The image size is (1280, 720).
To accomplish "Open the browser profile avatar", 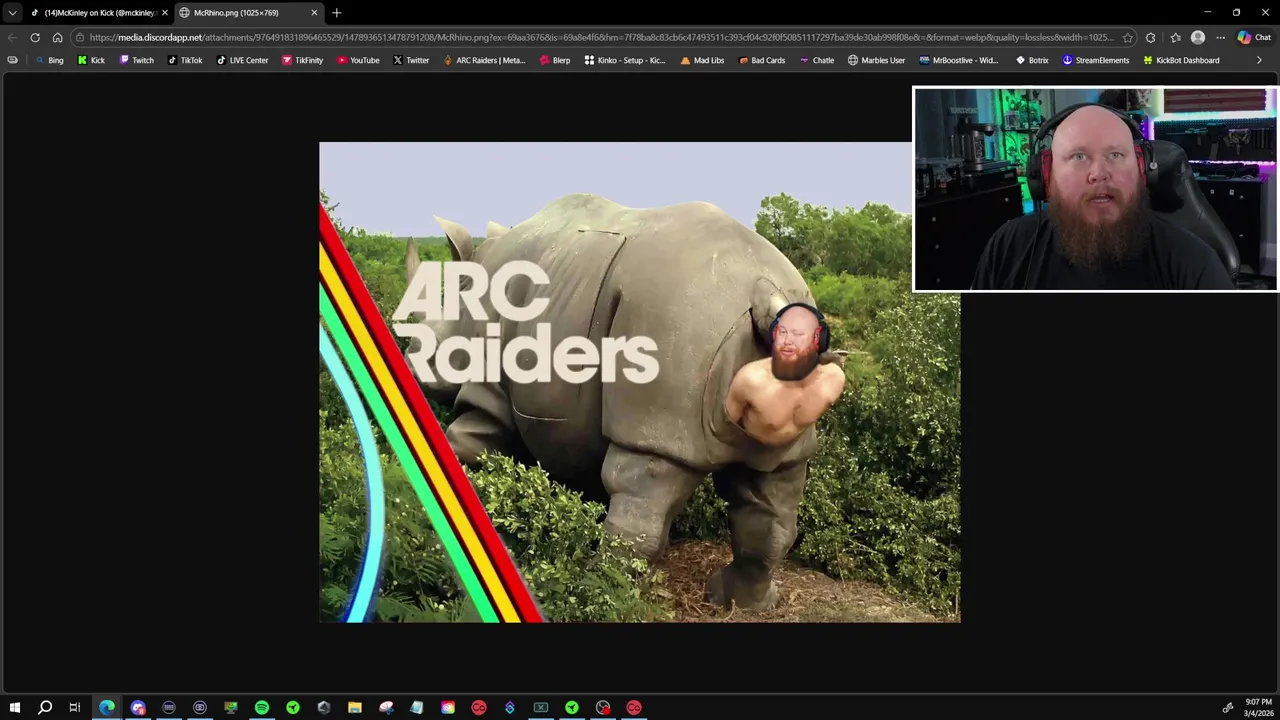I will coord(1198,38).
